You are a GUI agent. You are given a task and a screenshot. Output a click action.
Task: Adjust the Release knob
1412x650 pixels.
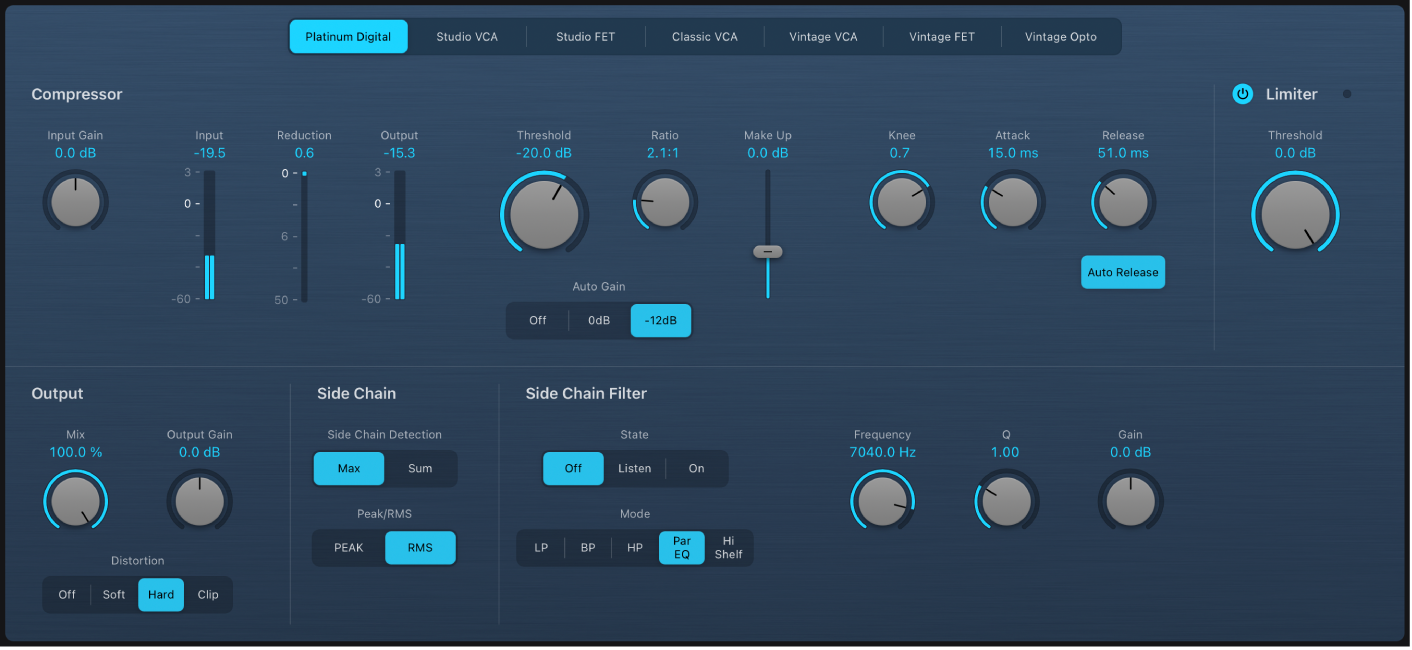tap(1122, 201)
